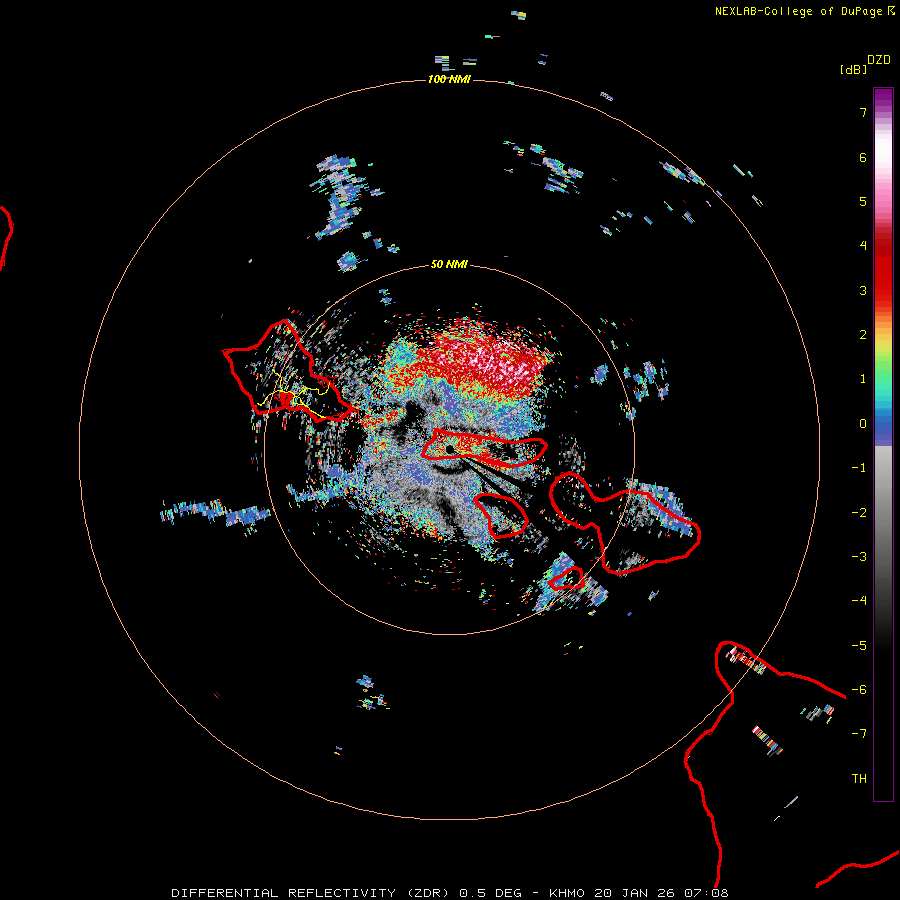The height and width of the screenshot is (900, 900).
Task: Click the [dB] unit label
Action: (853, 69)
